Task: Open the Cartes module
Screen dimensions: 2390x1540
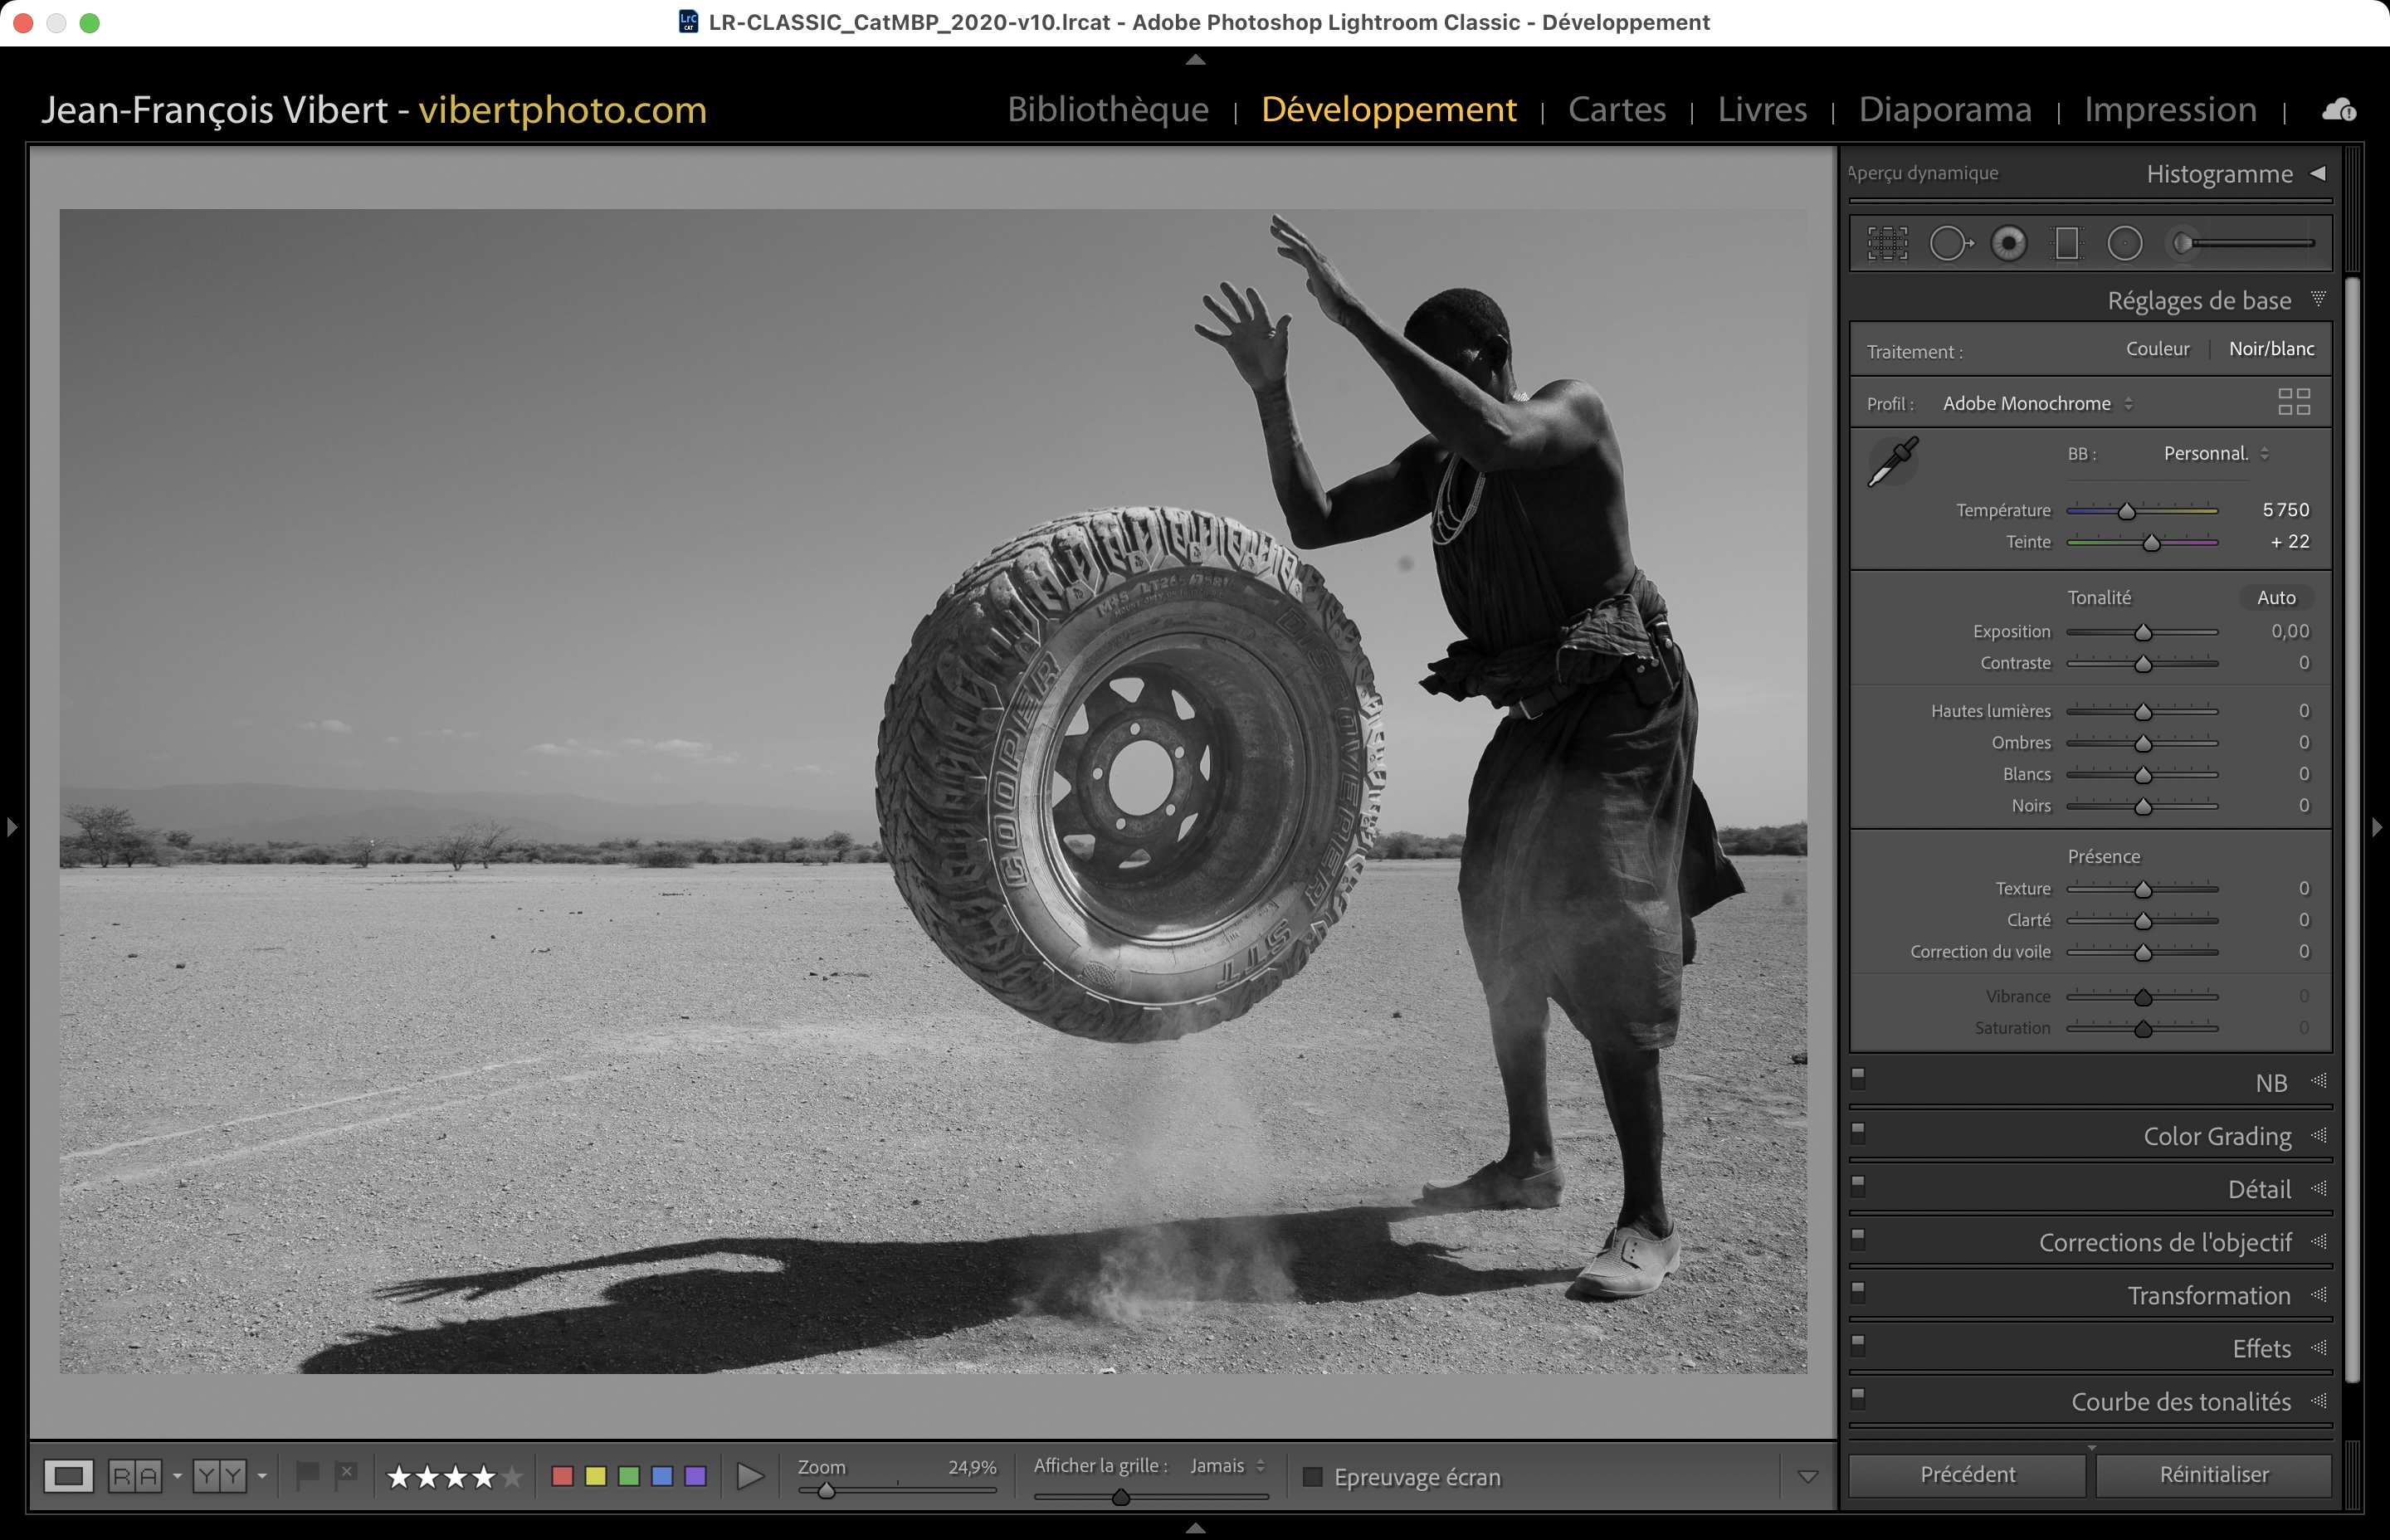Action: [1616, 109]
